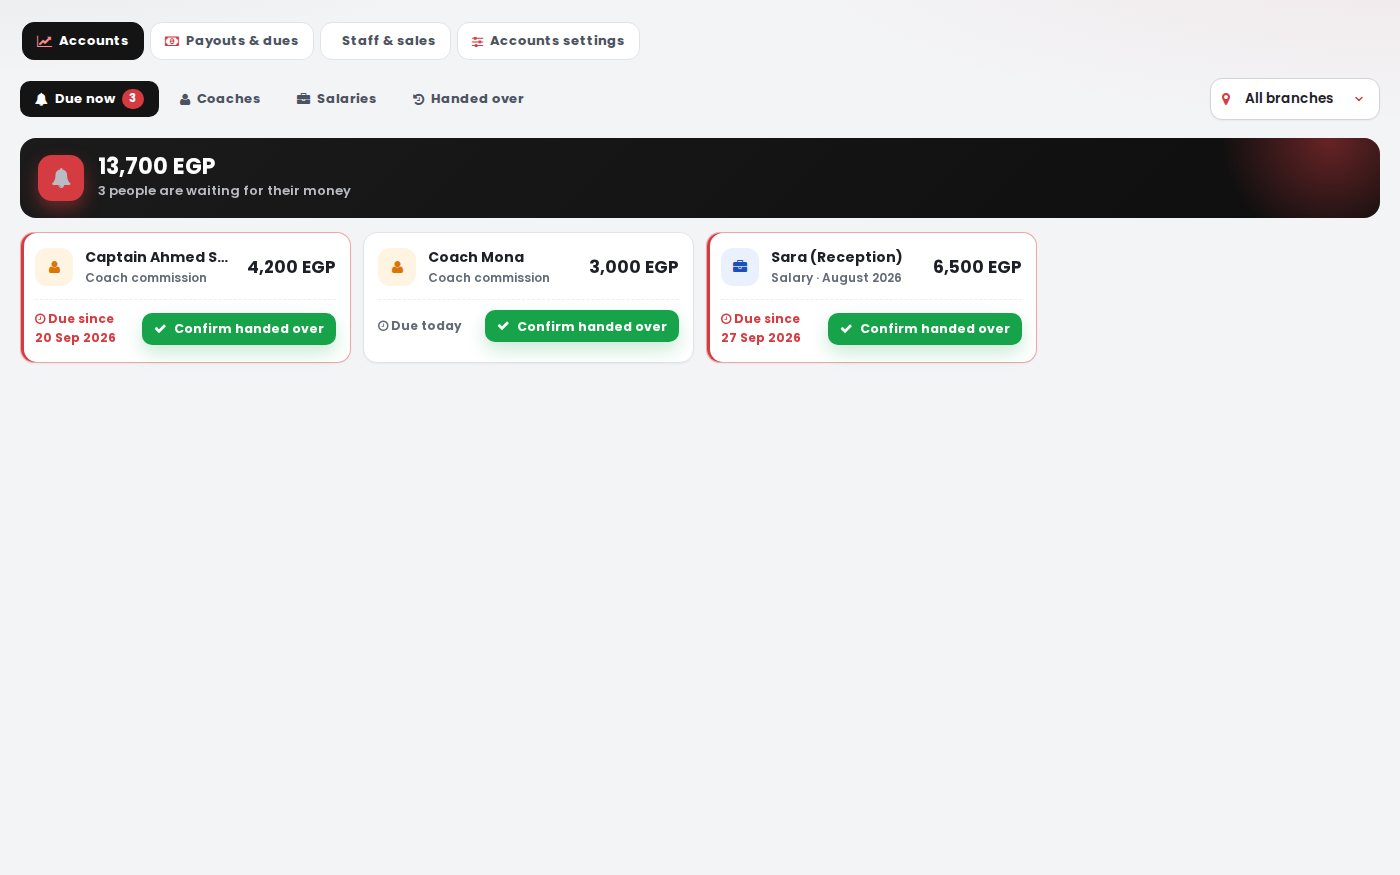Open the Accounts tab
This screenshot has width=1400, height=875.
coord(83,41)
